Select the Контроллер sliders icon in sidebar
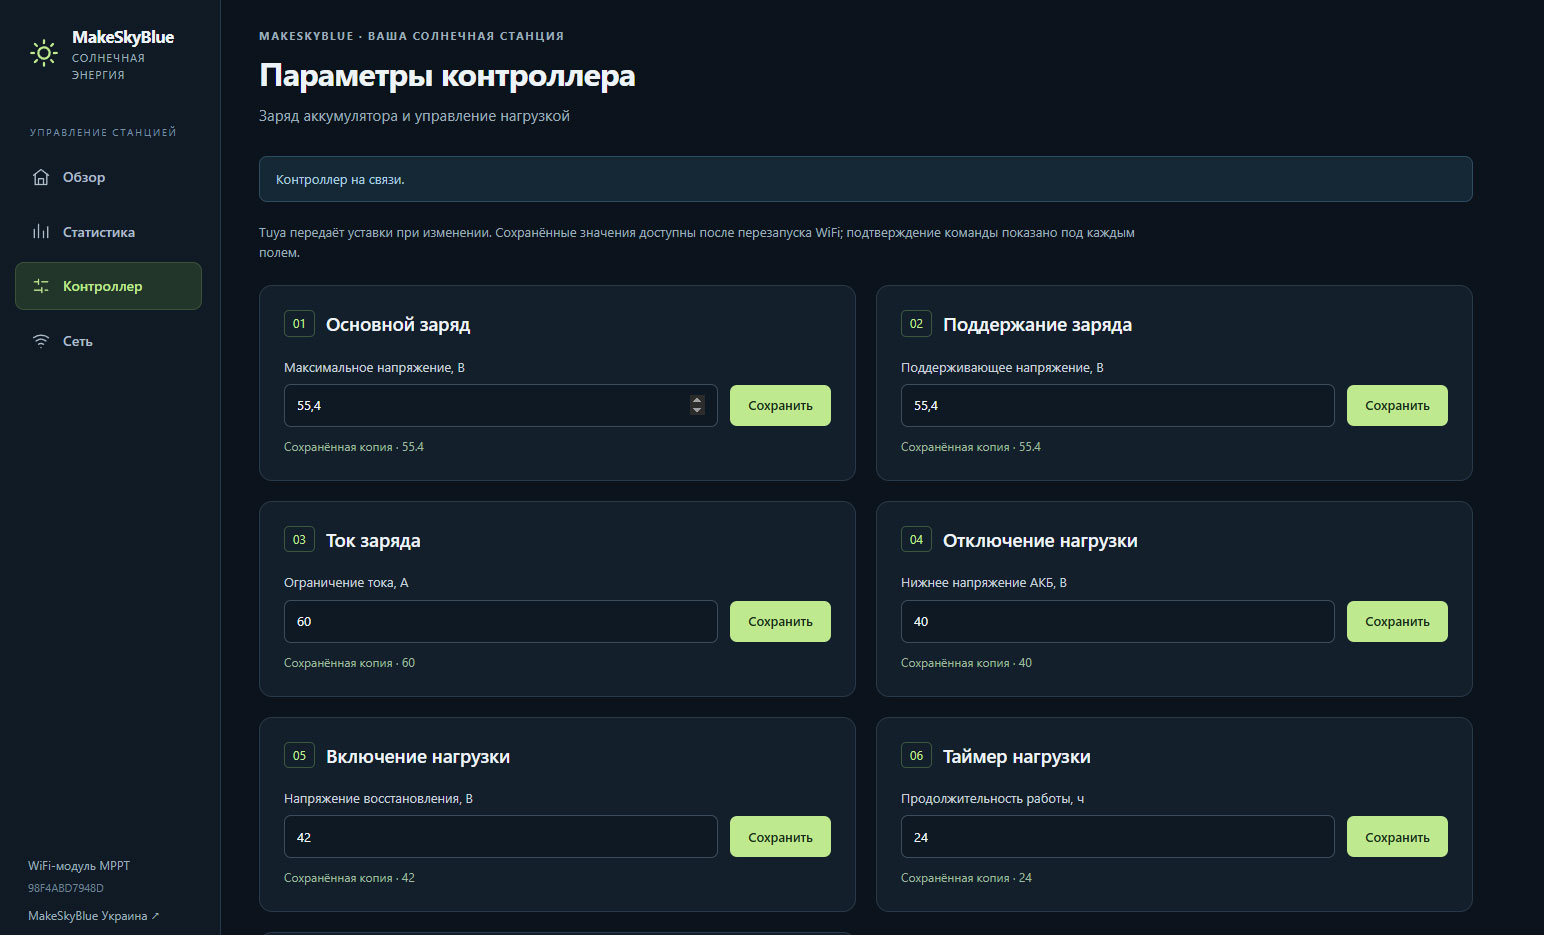 tap(41, 286)
